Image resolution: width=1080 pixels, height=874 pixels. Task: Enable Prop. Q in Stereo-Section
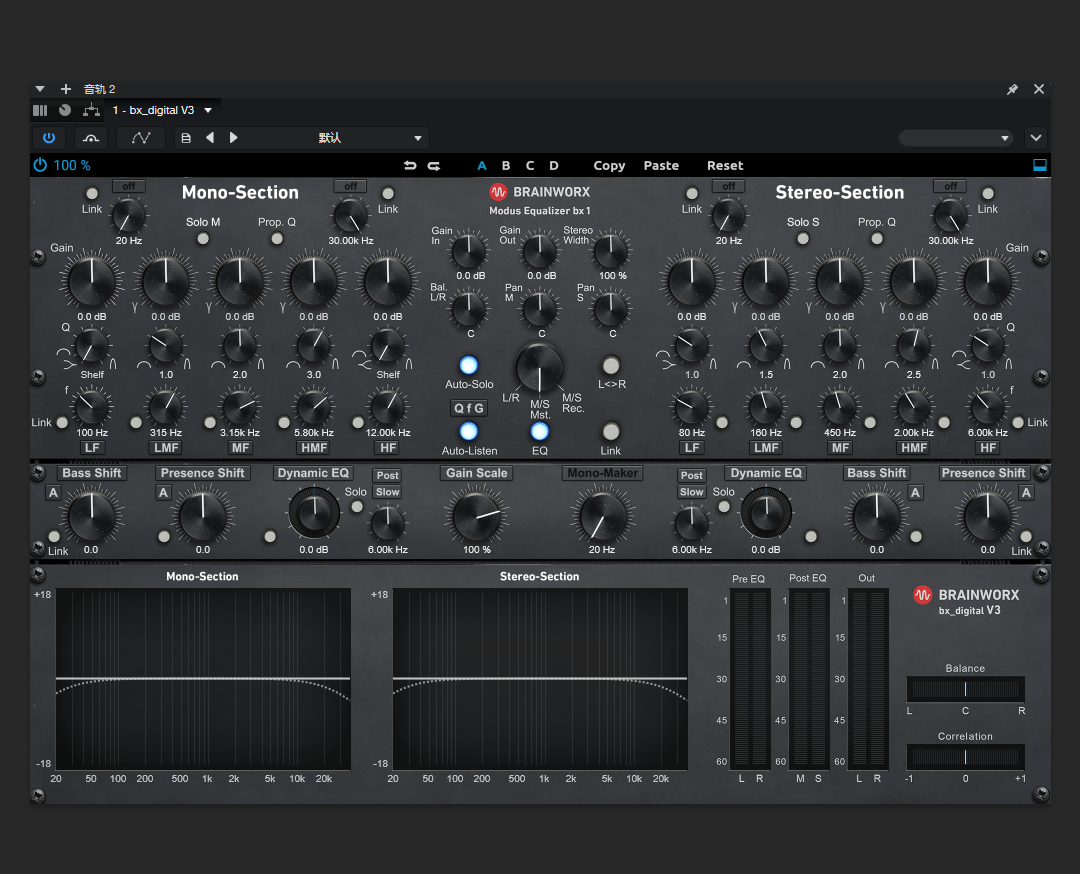[x=877, y=239]
